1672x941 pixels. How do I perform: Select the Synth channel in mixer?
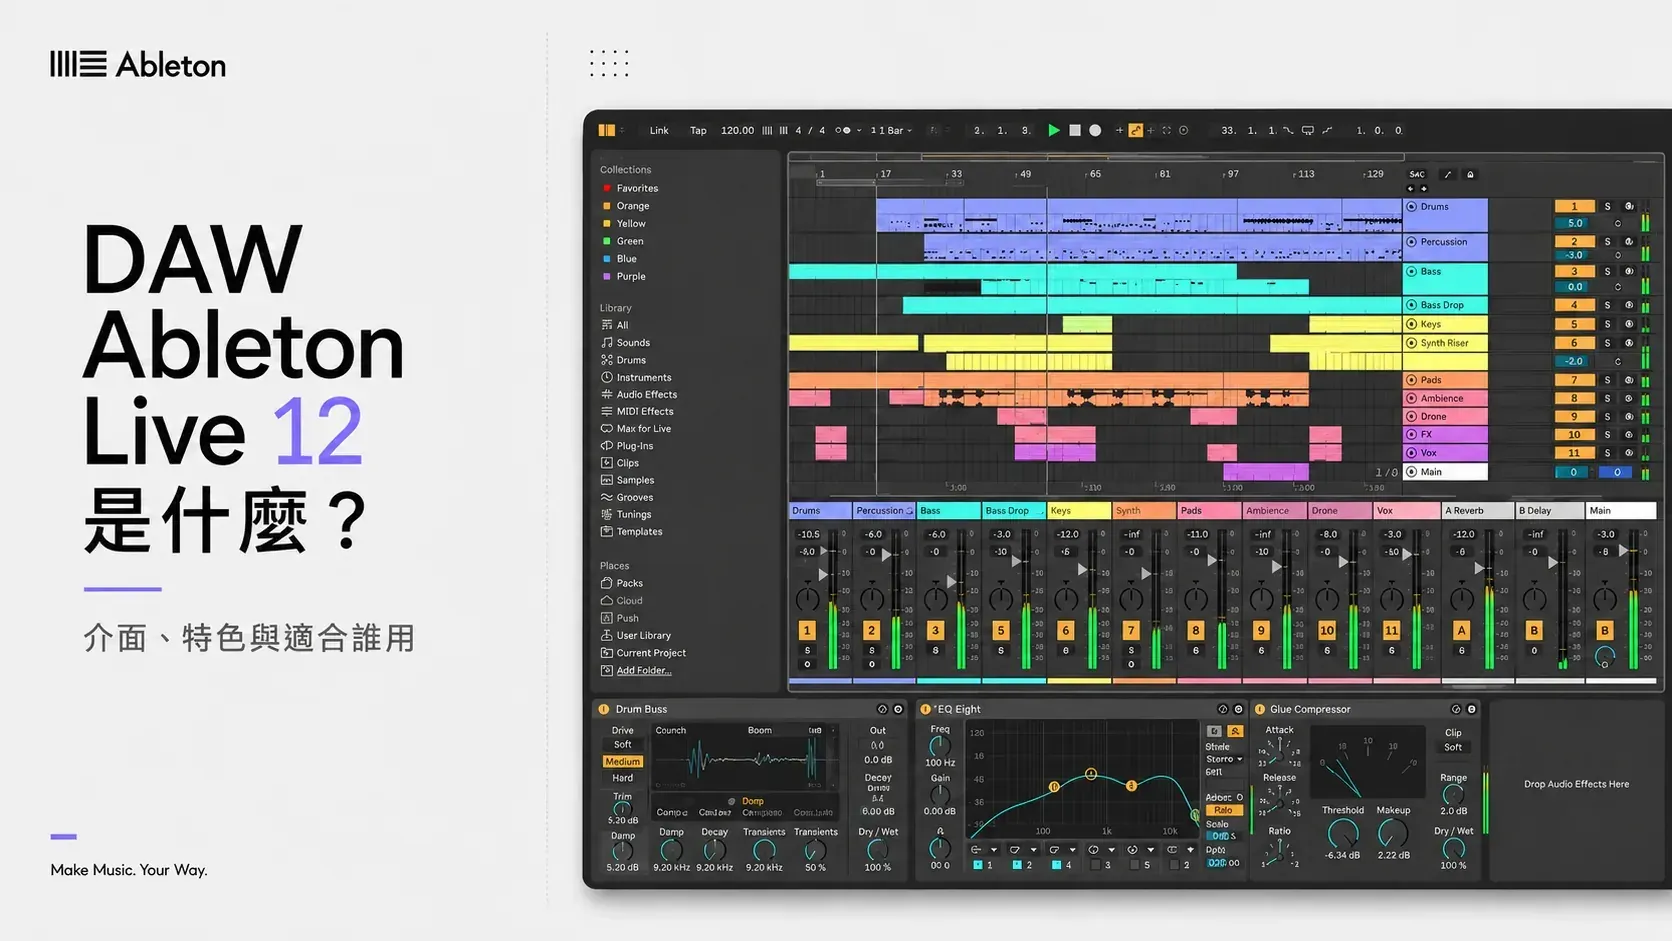click(1144, 510)
